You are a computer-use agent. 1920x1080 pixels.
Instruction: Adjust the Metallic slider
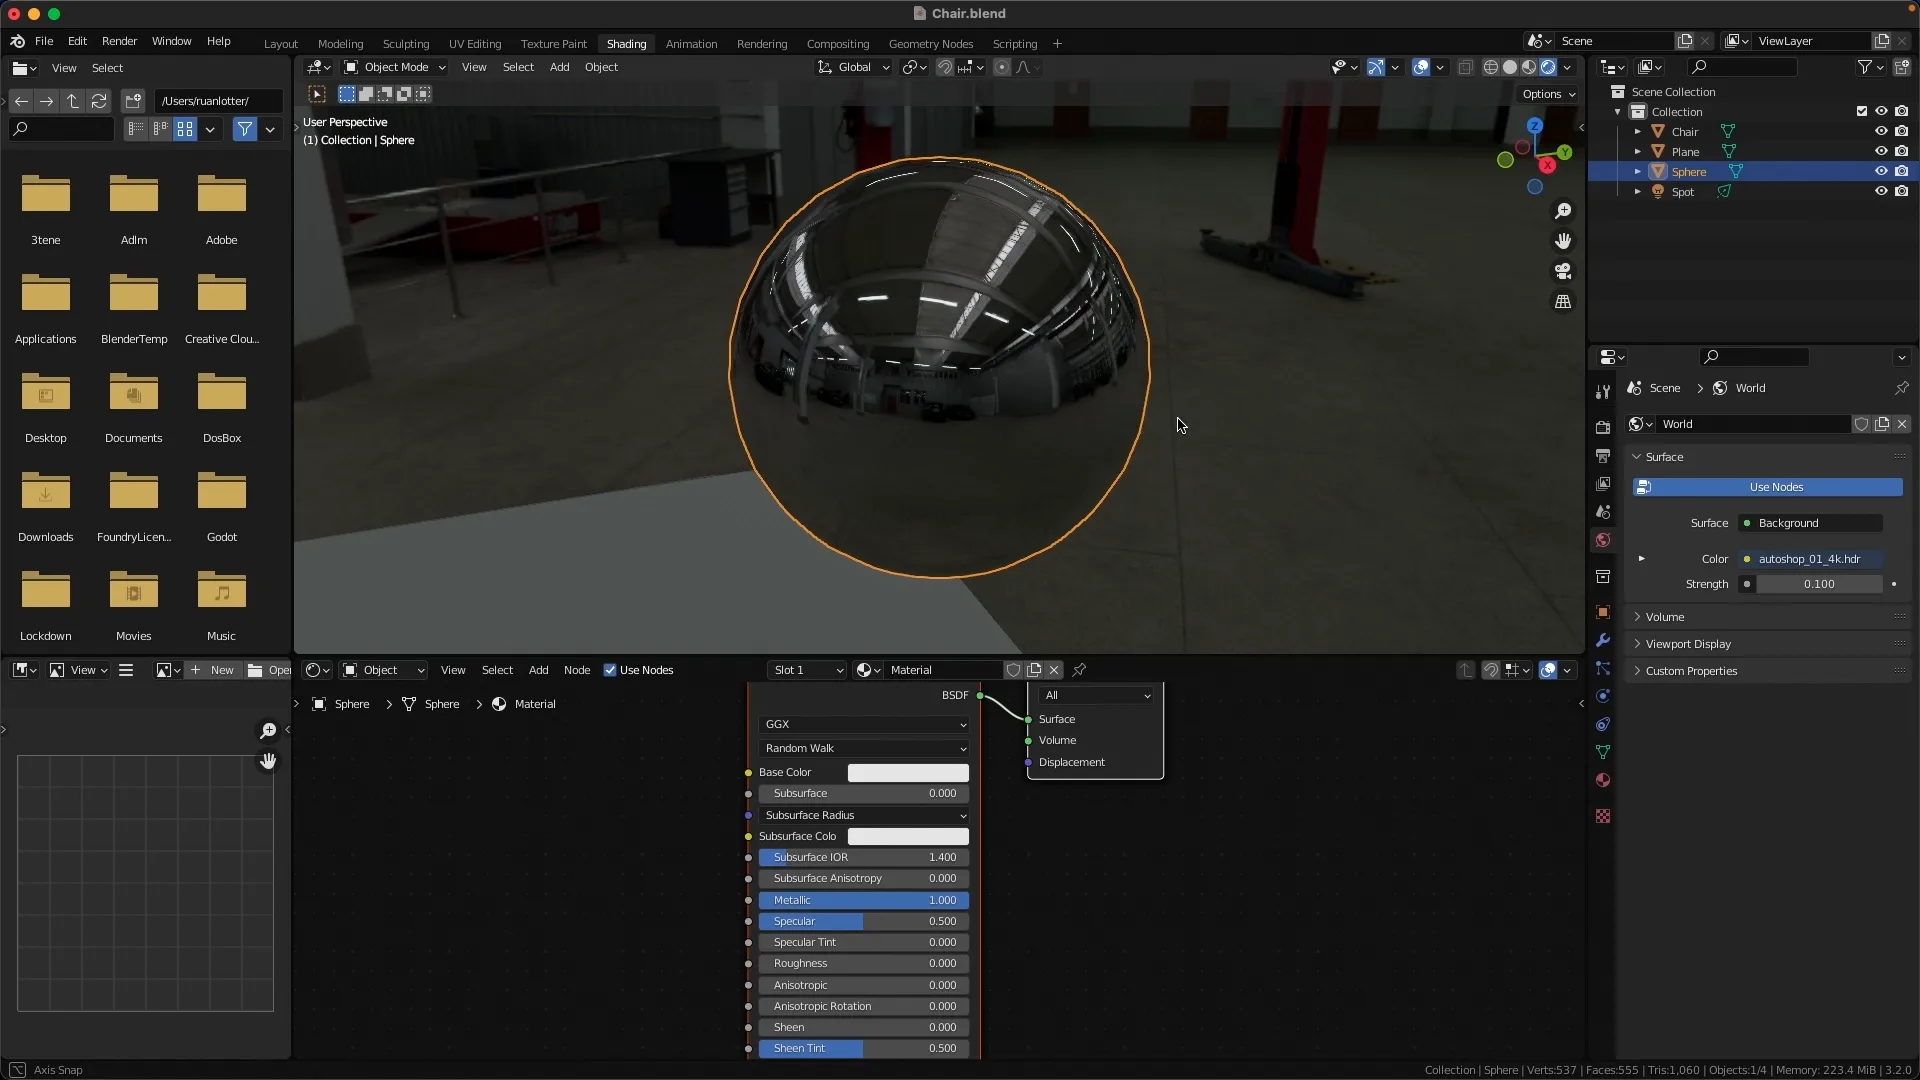[x=864, y=900]
